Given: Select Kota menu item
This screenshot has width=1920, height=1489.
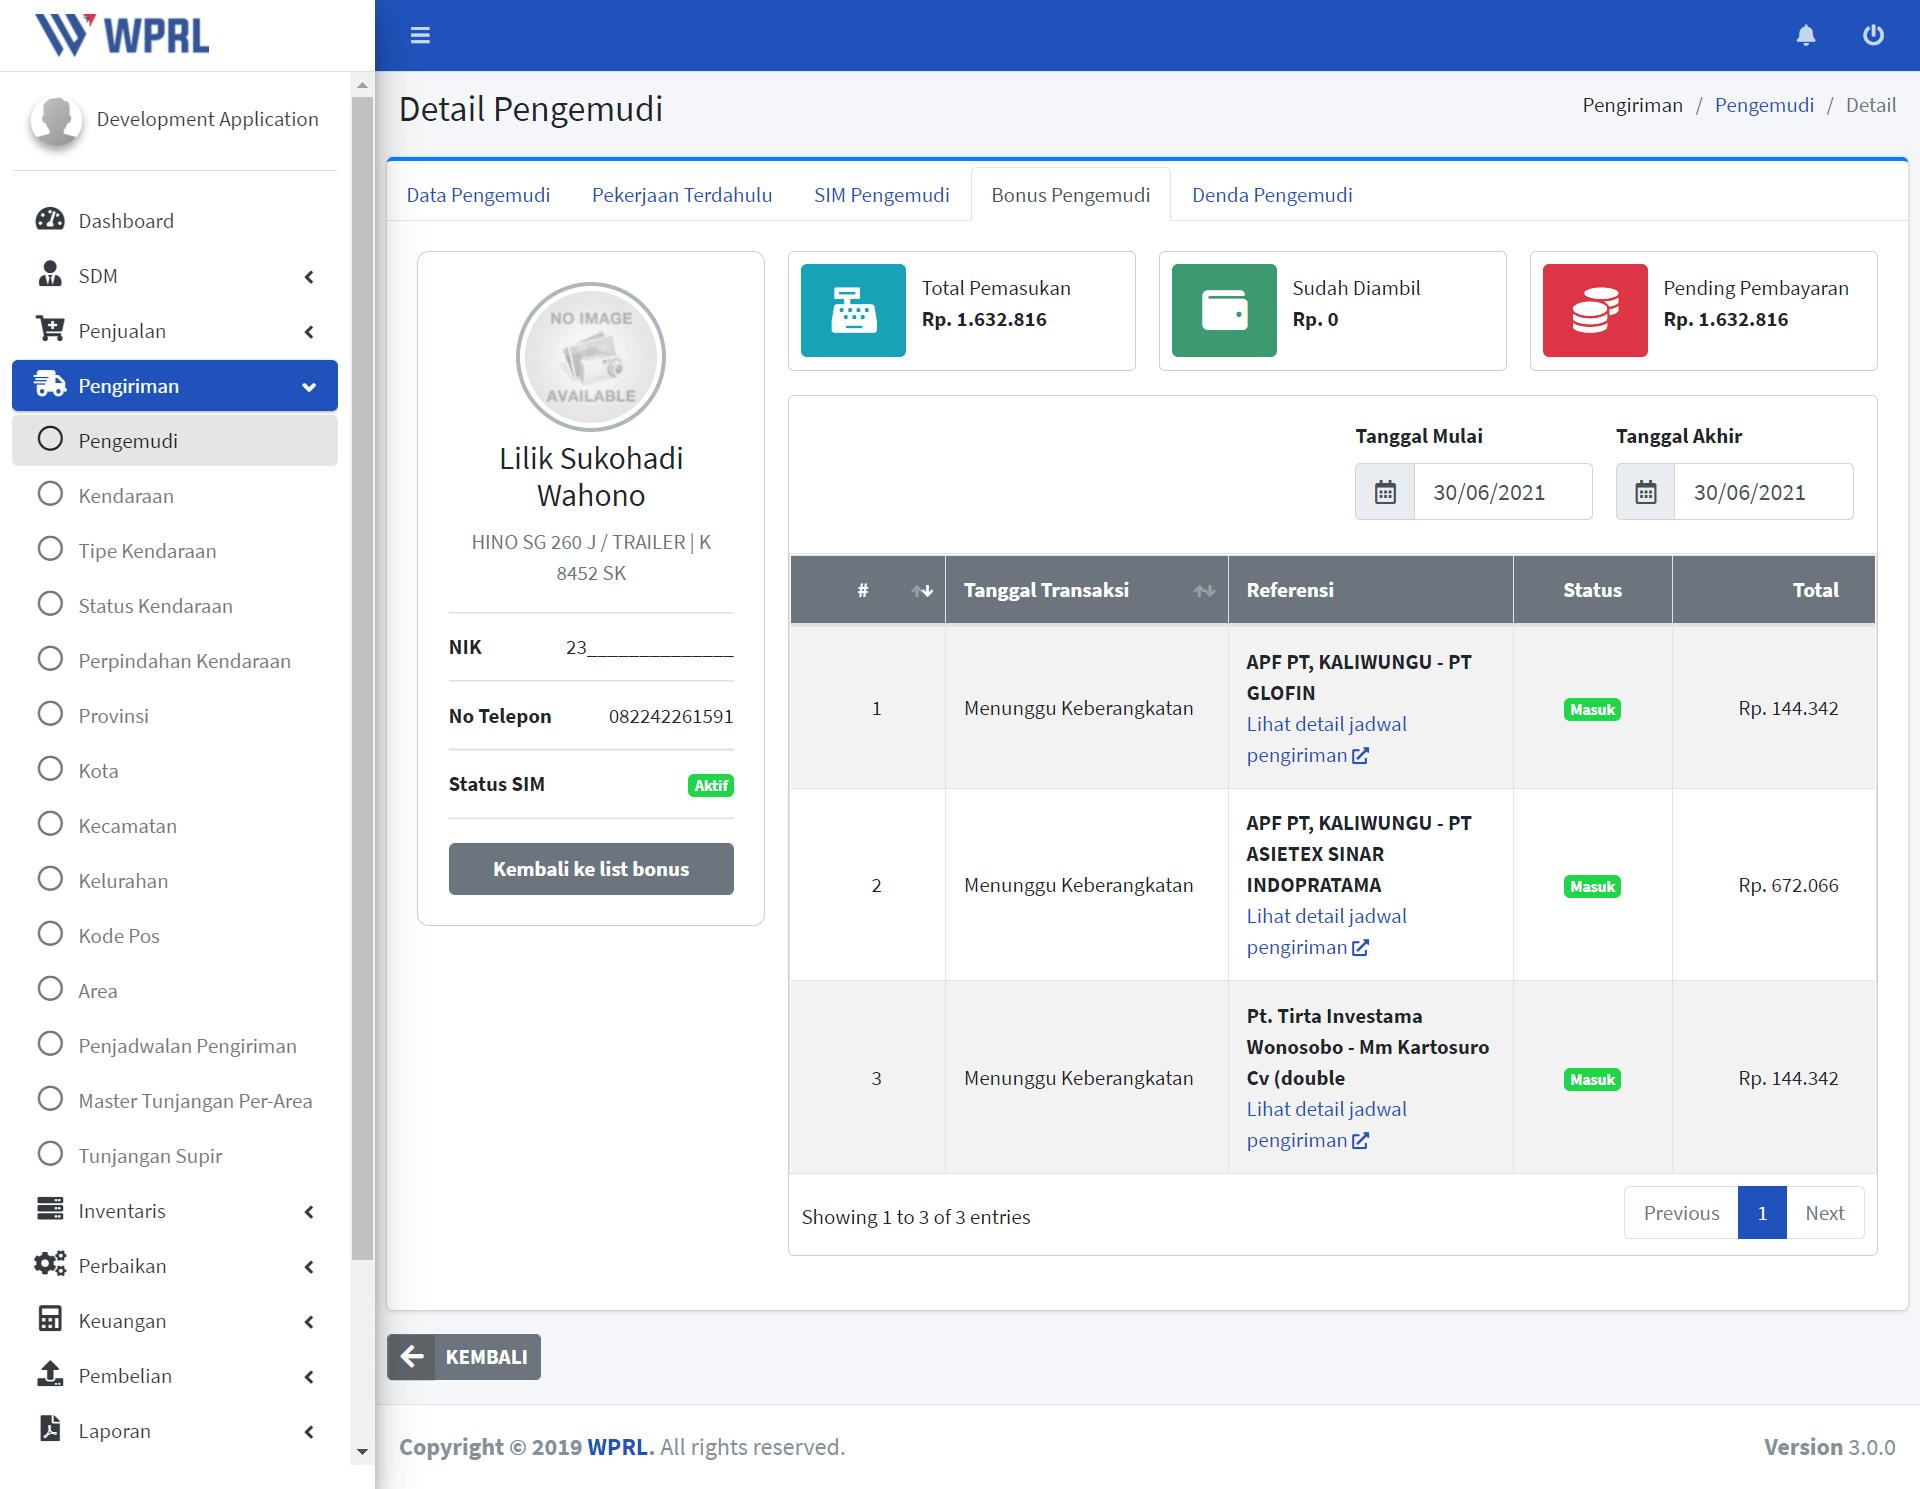Looking at the screenshot, I should pos(175,771).
